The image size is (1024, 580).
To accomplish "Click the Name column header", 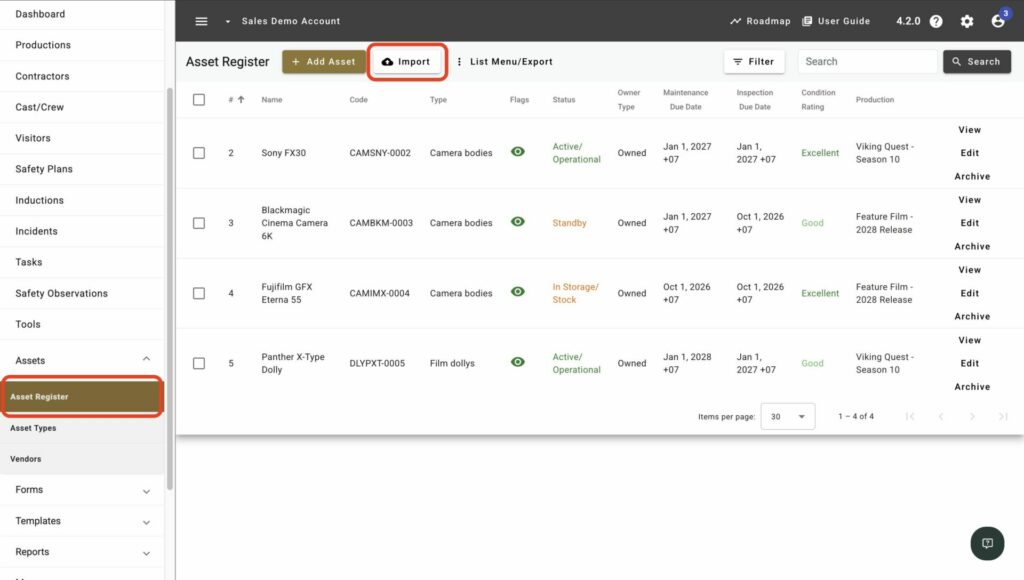I will tap(272, 99).
